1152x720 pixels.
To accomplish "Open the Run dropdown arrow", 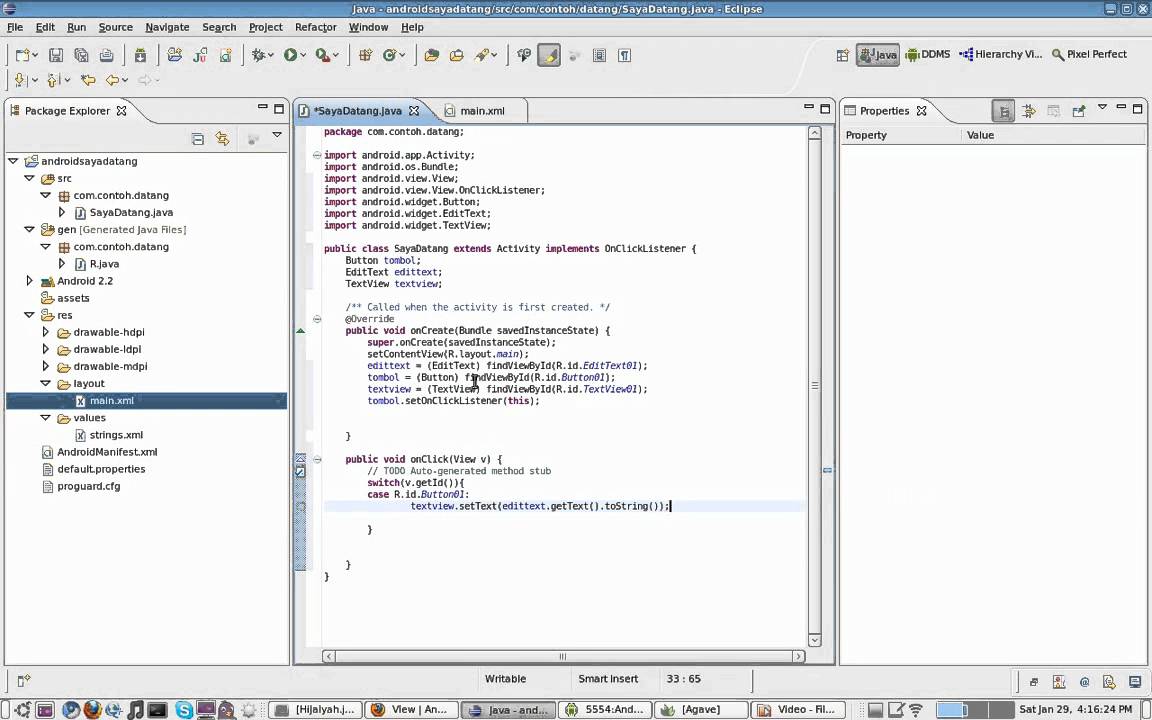I will pos(303,56).
